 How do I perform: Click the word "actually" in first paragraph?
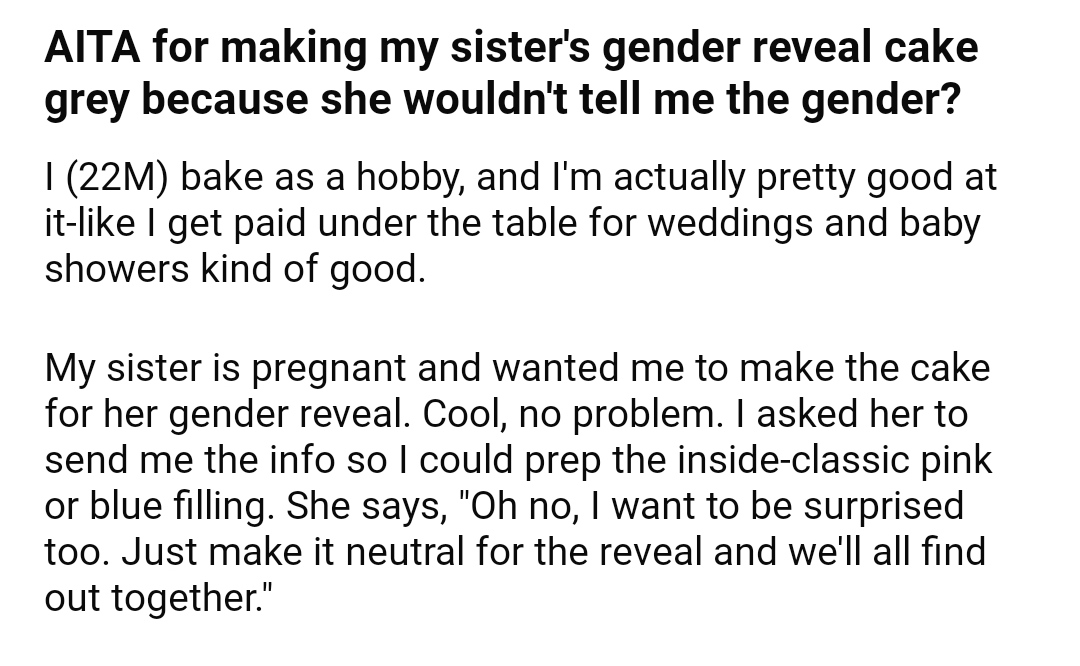click(679, 178)
